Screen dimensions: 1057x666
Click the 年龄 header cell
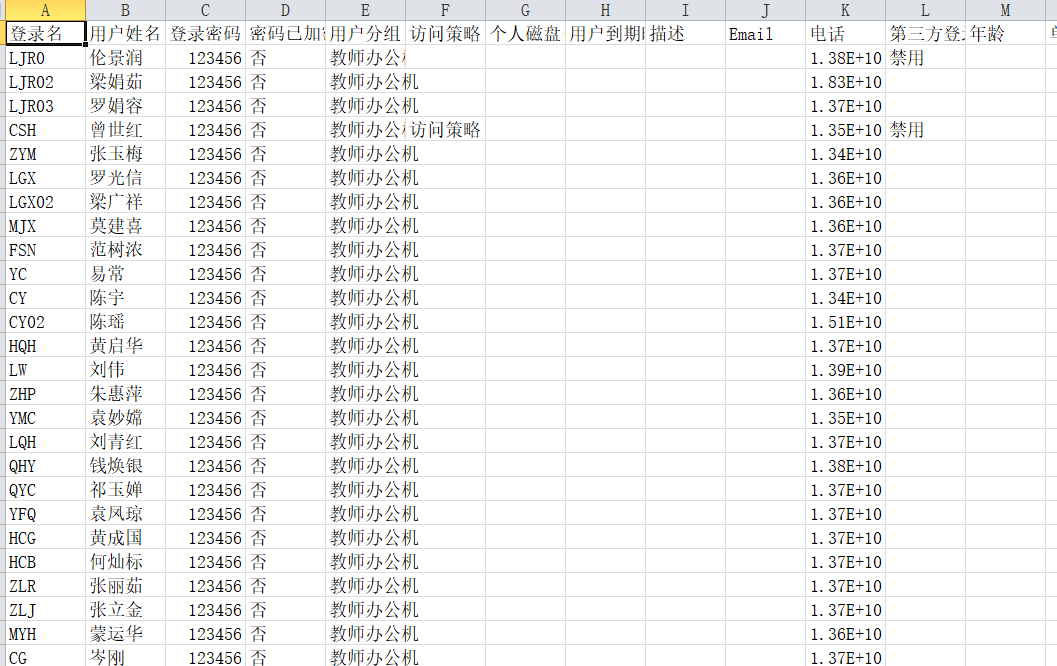pos(1005,34)
